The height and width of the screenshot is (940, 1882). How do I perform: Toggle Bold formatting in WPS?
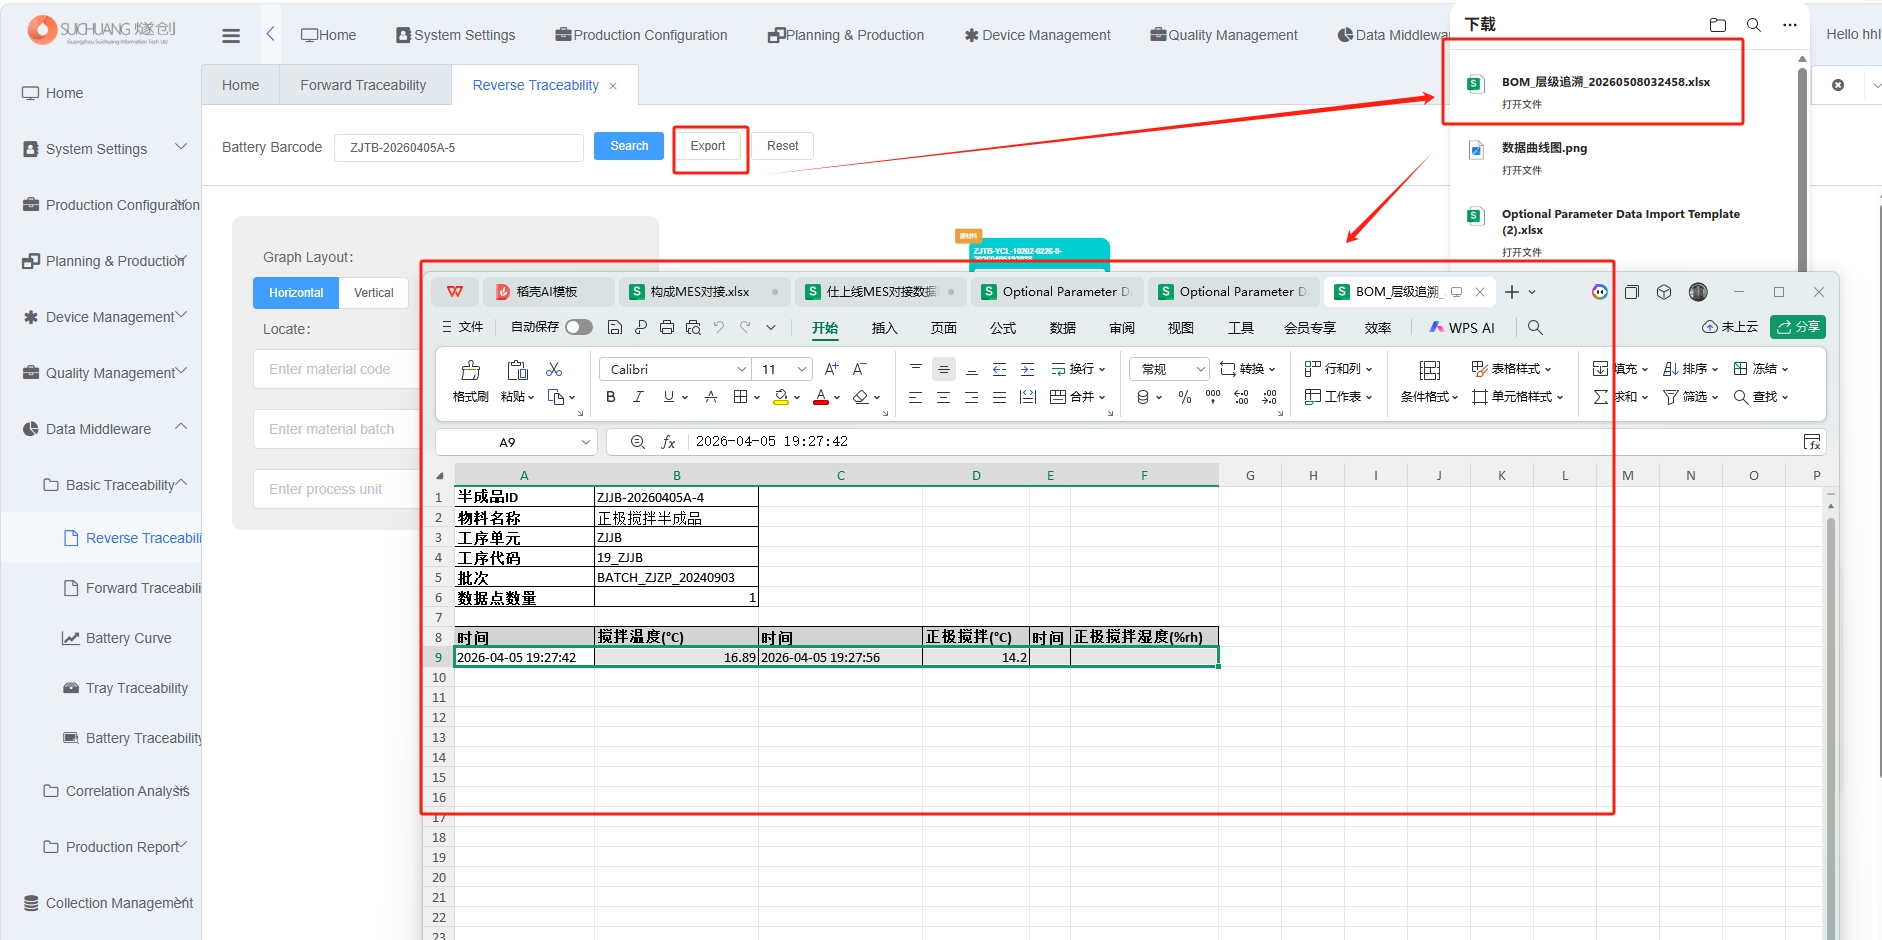(611, 397)
